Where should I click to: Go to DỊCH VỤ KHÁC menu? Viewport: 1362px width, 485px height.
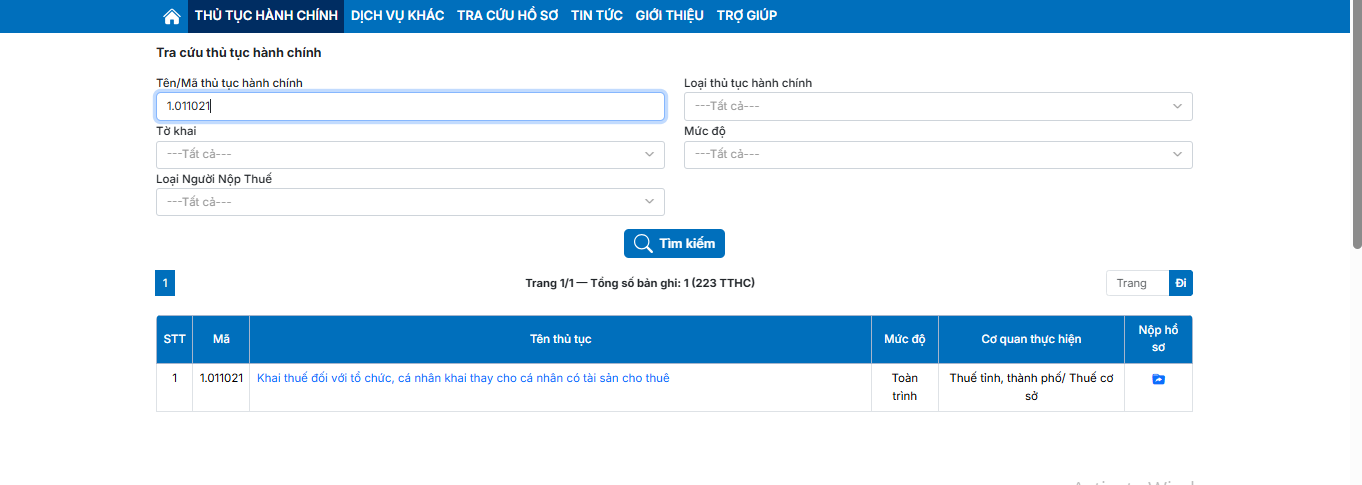[397, 16]
